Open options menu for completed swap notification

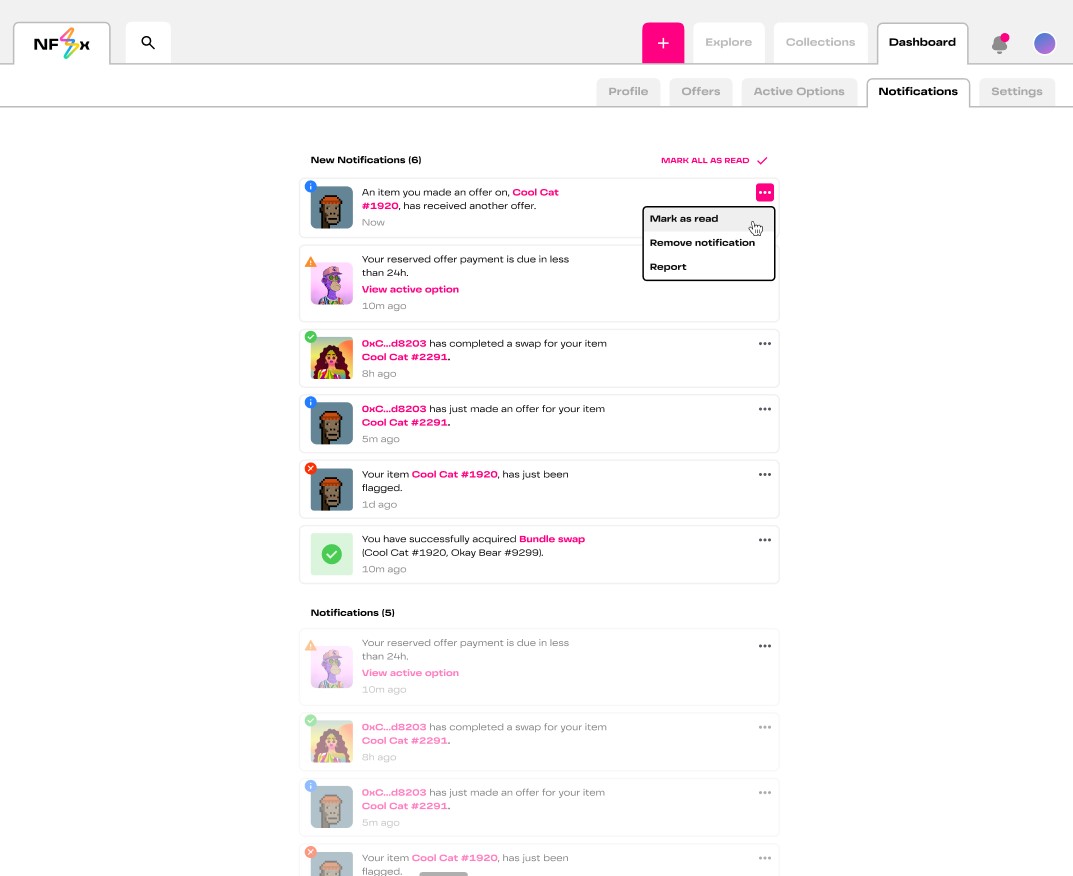click(x=765, y=343)
